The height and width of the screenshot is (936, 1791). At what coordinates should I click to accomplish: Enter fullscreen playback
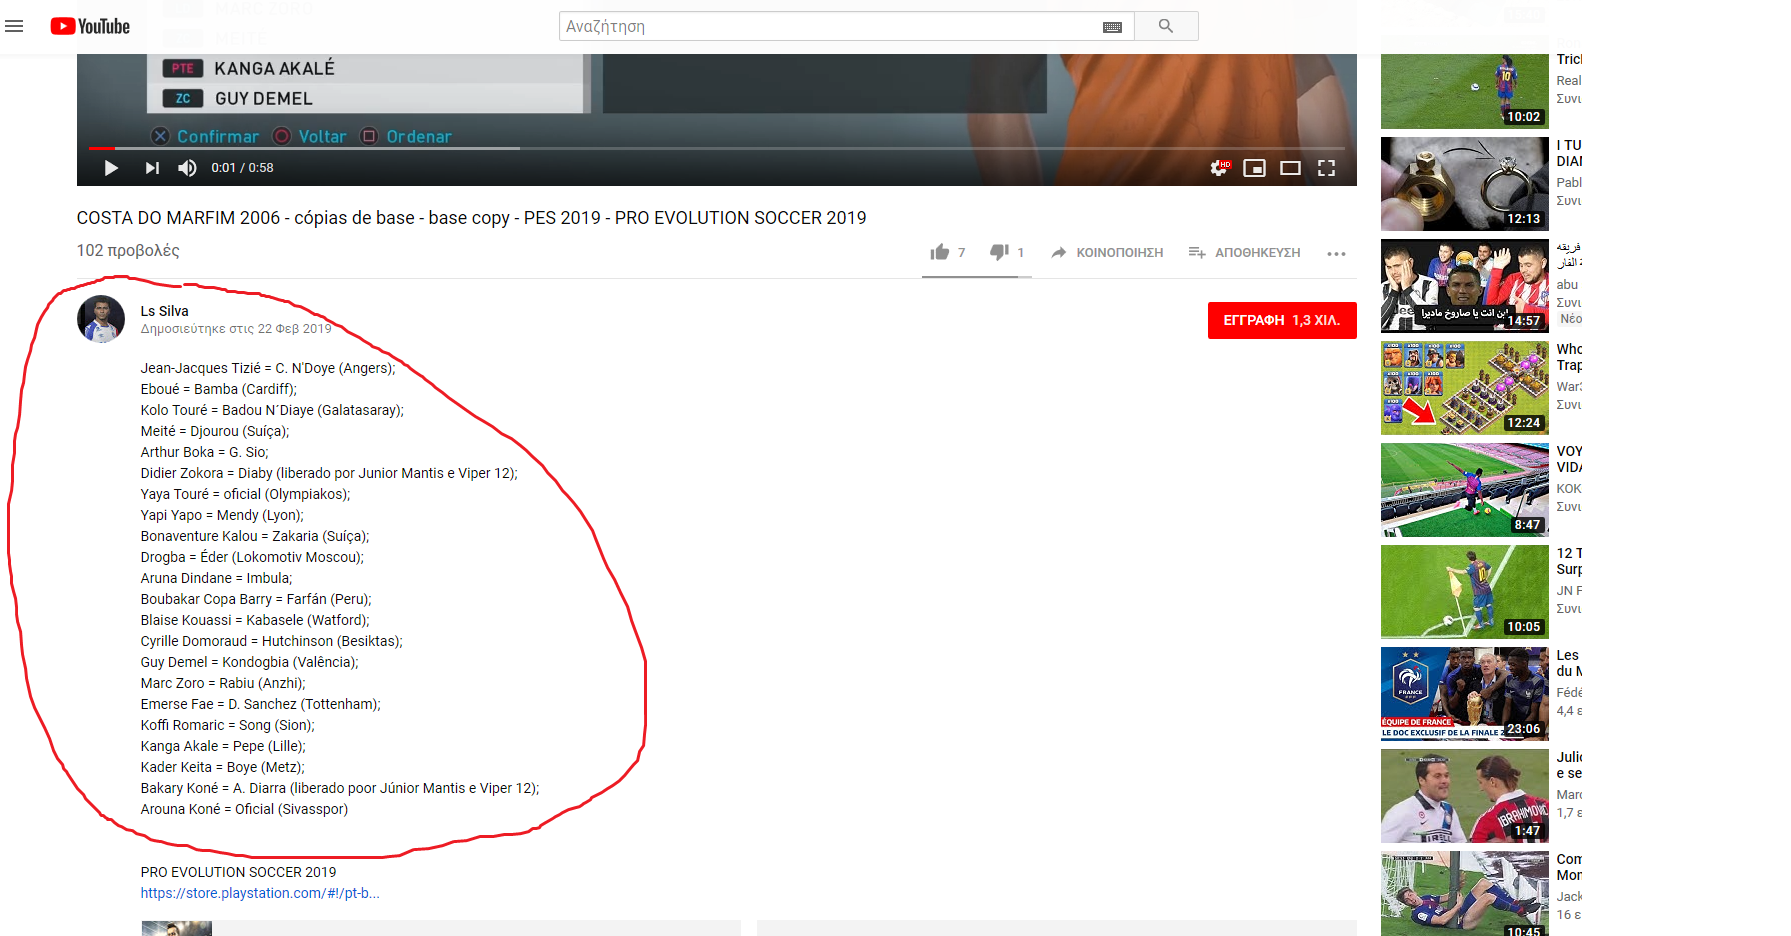(1327, 167)
